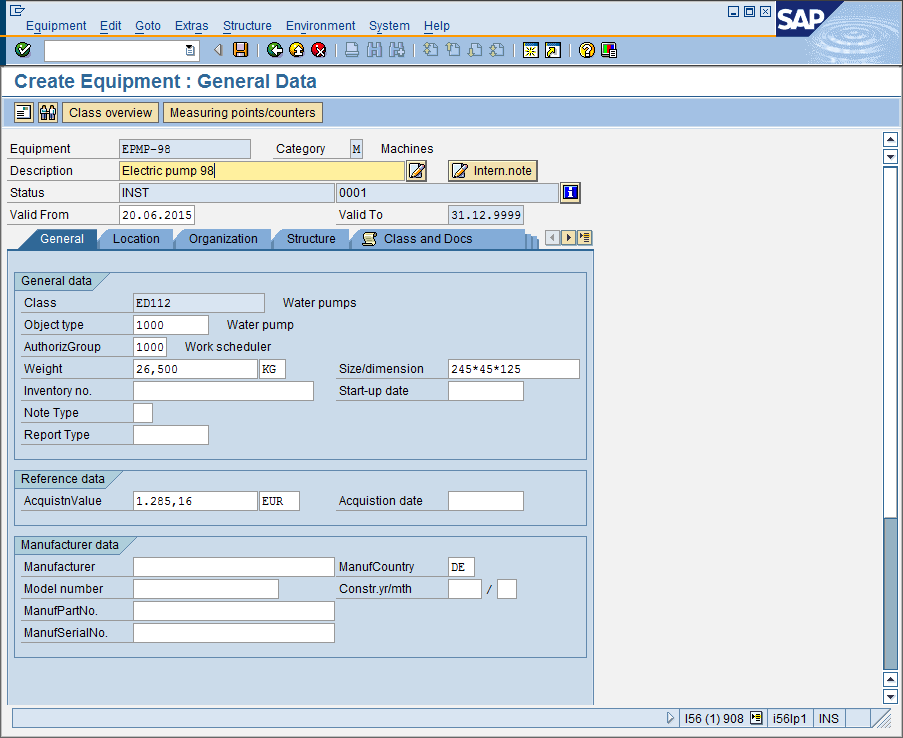Image resolution: width=903 pixels, height=738 pixels.
Task: Click the blue status info icon
Action: (570, 192)
